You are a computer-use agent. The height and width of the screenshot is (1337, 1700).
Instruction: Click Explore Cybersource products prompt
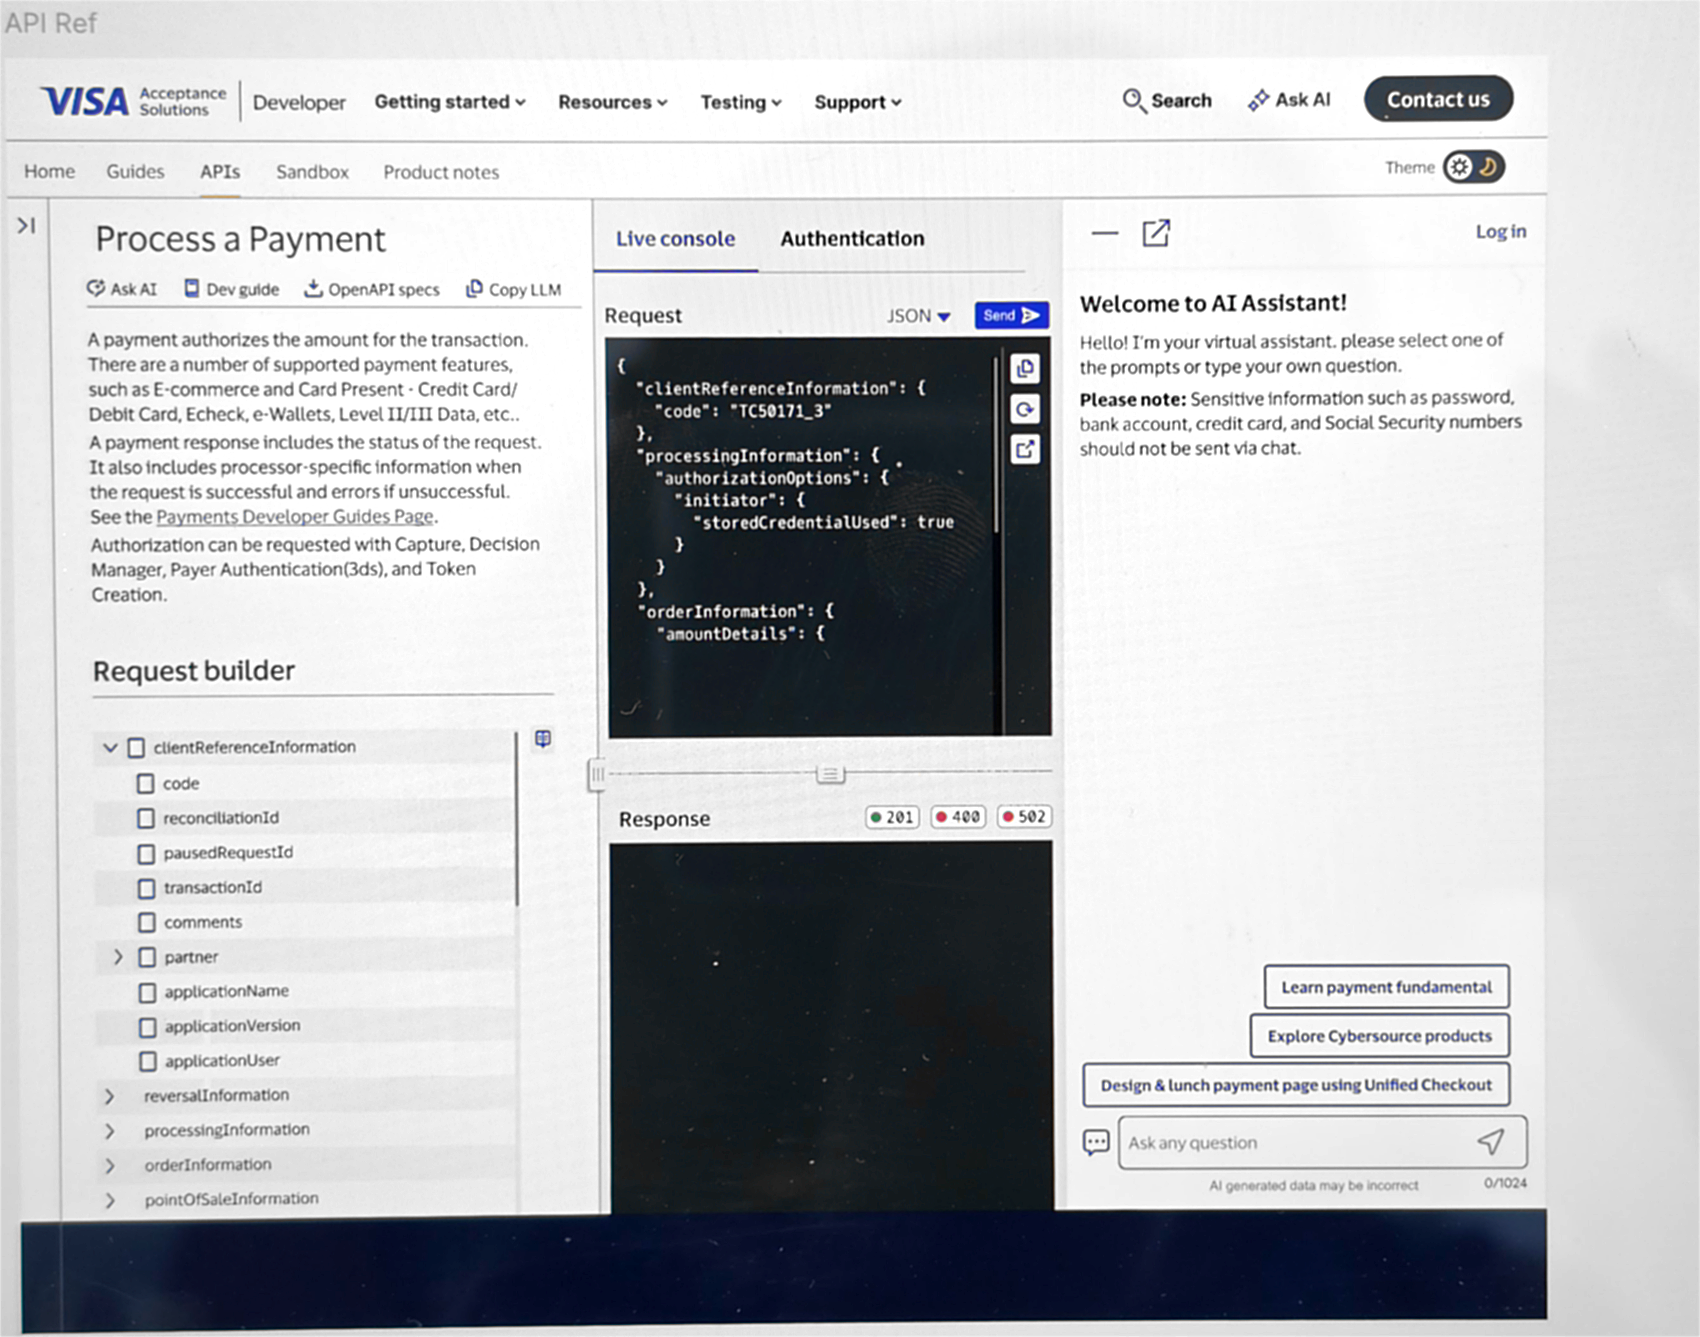[x=1379, y=1036]
